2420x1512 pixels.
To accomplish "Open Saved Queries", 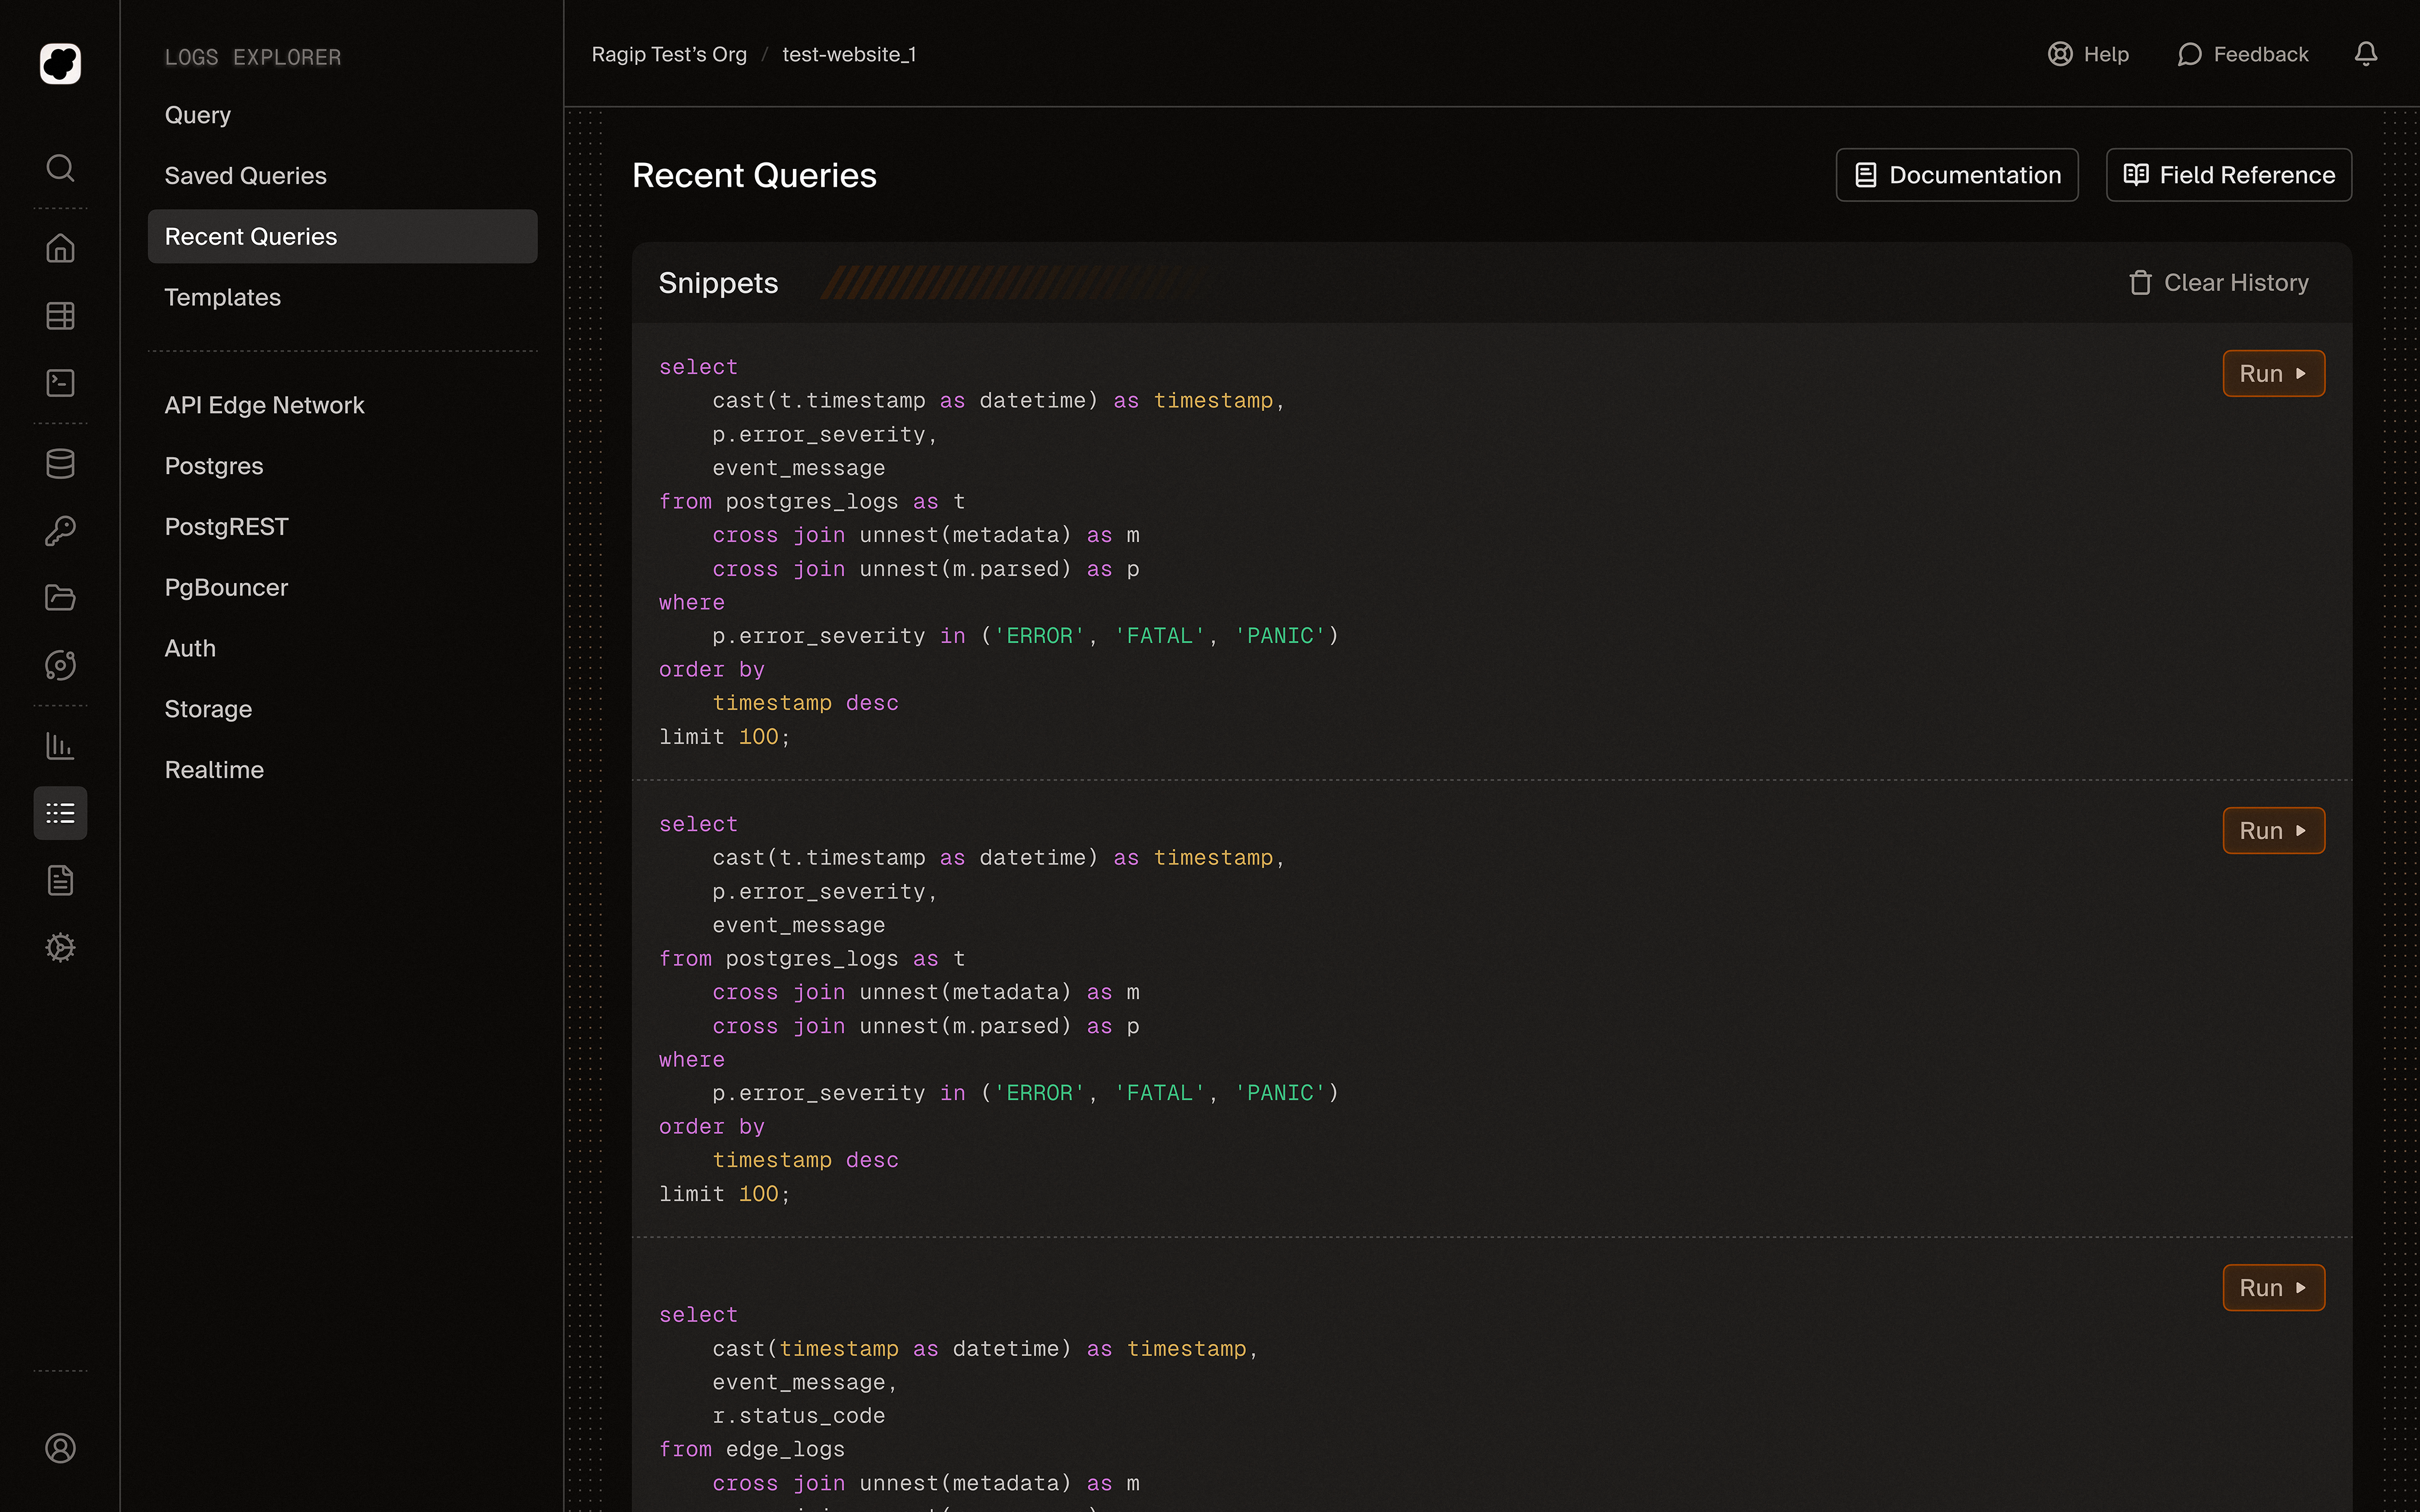I will pos(342,176).
